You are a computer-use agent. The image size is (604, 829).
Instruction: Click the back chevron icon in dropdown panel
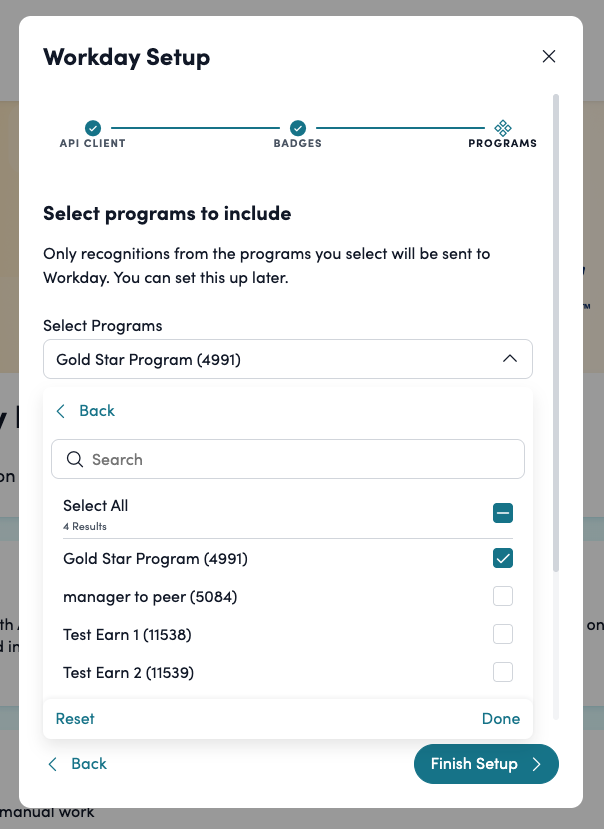(x=60, y=411)
